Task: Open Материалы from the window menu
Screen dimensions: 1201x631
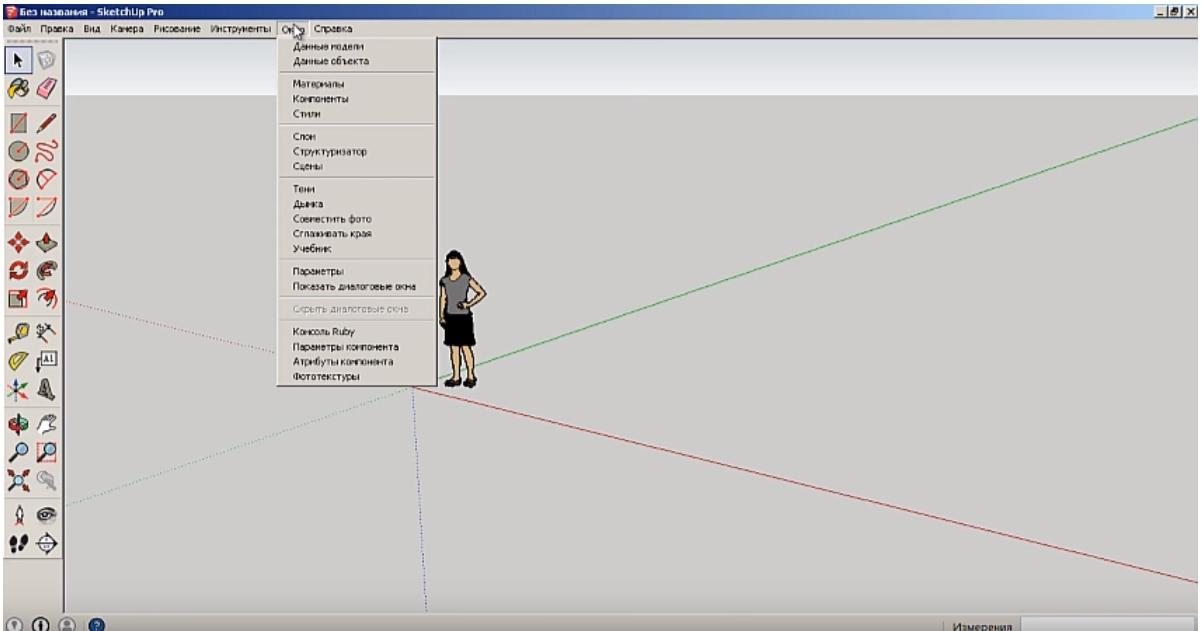Action: tap(318, 84)
